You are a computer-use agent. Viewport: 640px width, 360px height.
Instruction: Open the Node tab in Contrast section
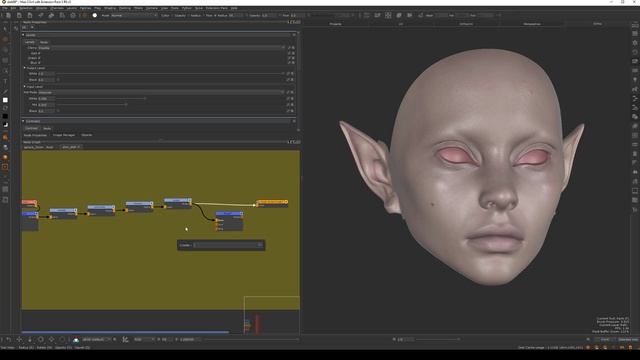tap(47, 128)
